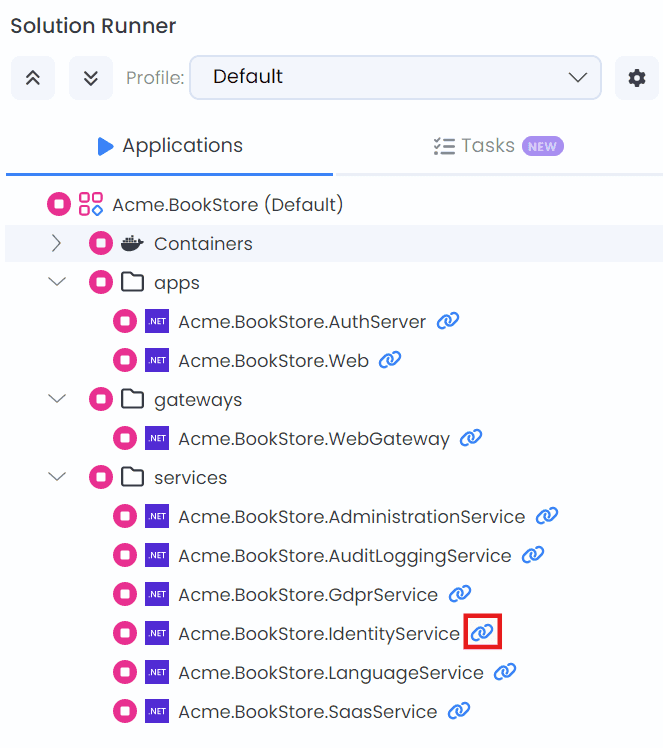Toggle run state of Containers group
663x748 pixels.
[101, 243]
